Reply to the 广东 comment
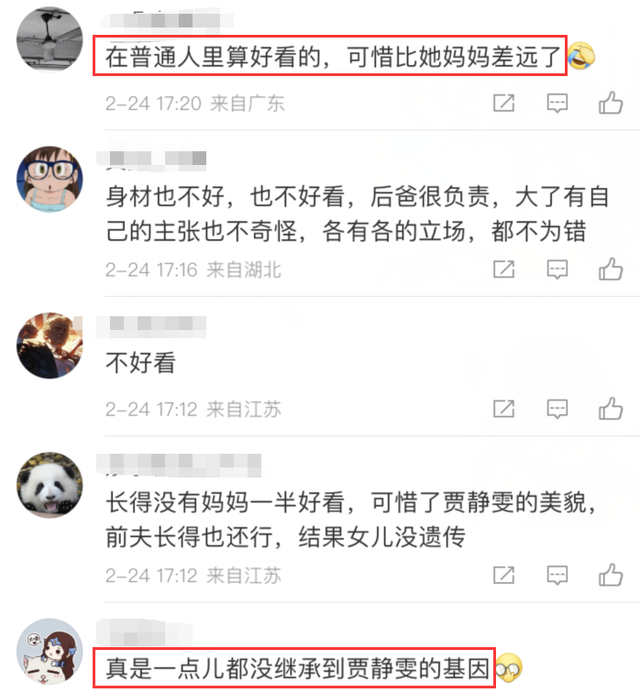Image resolution: width=640 pixels, height=693 pixels. tap(557, 103)
